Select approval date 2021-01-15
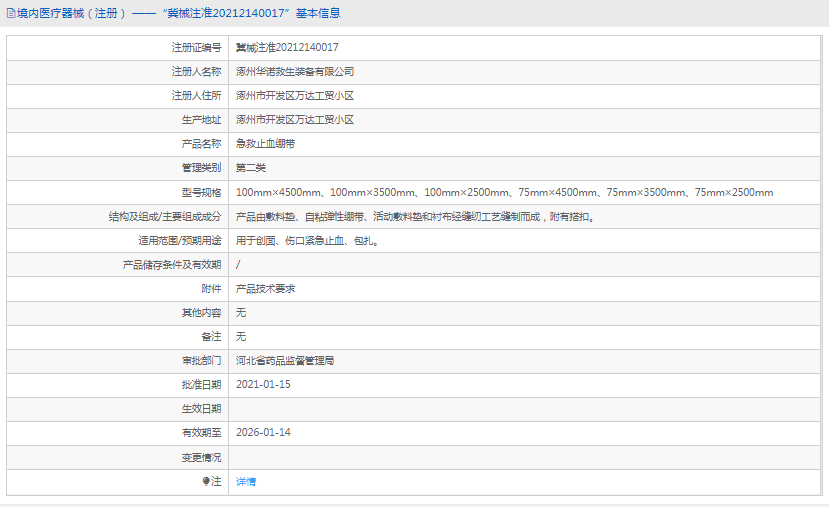The height and width of the screenshot is (507, 829). coord(263,385)
